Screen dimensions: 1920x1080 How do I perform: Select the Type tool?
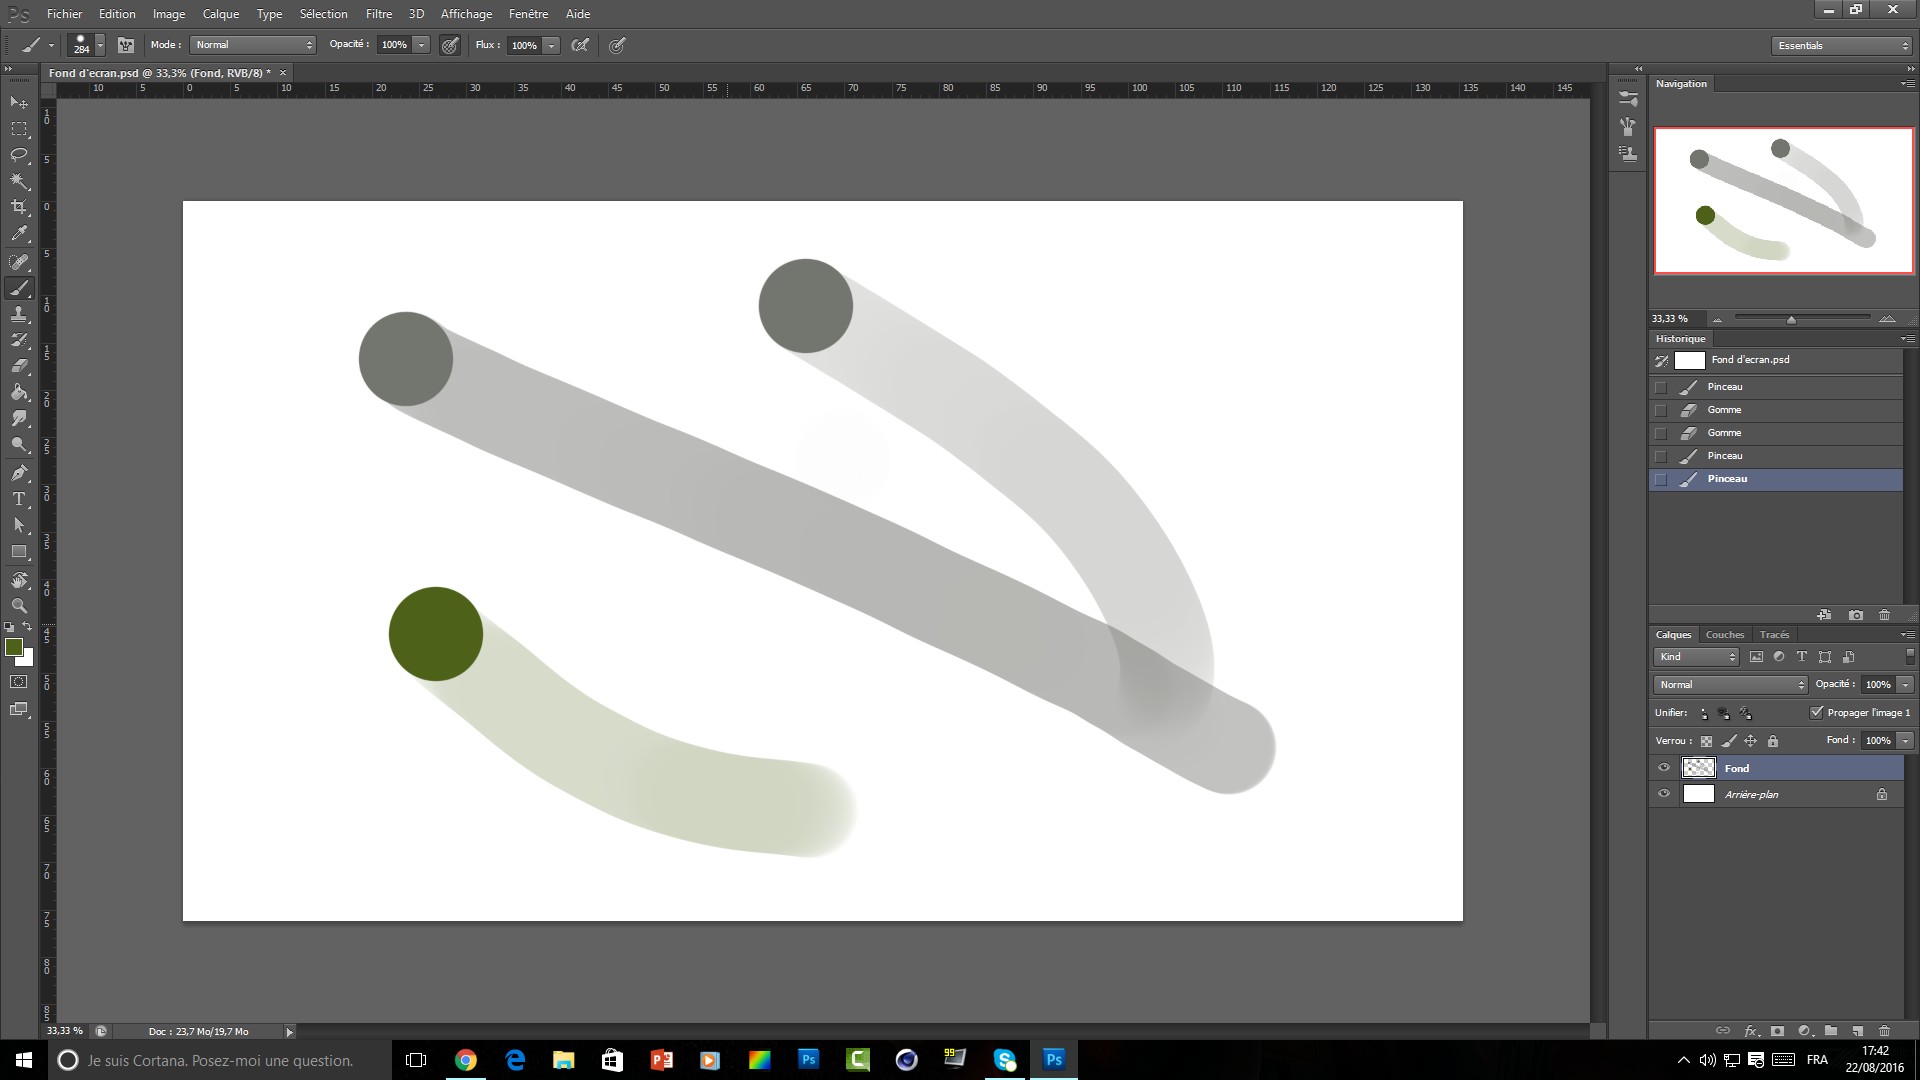[19, 499]
